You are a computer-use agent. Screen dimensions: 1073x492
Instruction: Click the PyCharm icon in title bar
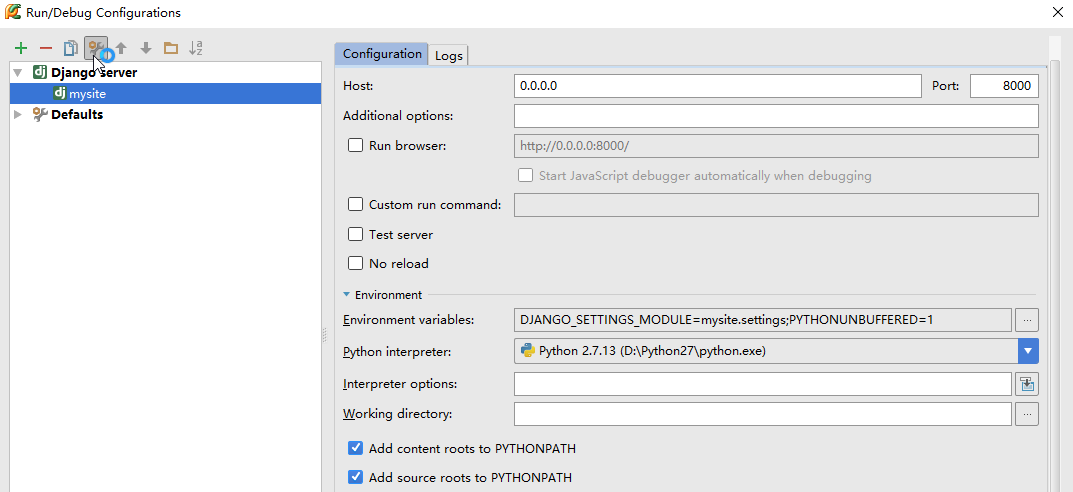(12, 12)
